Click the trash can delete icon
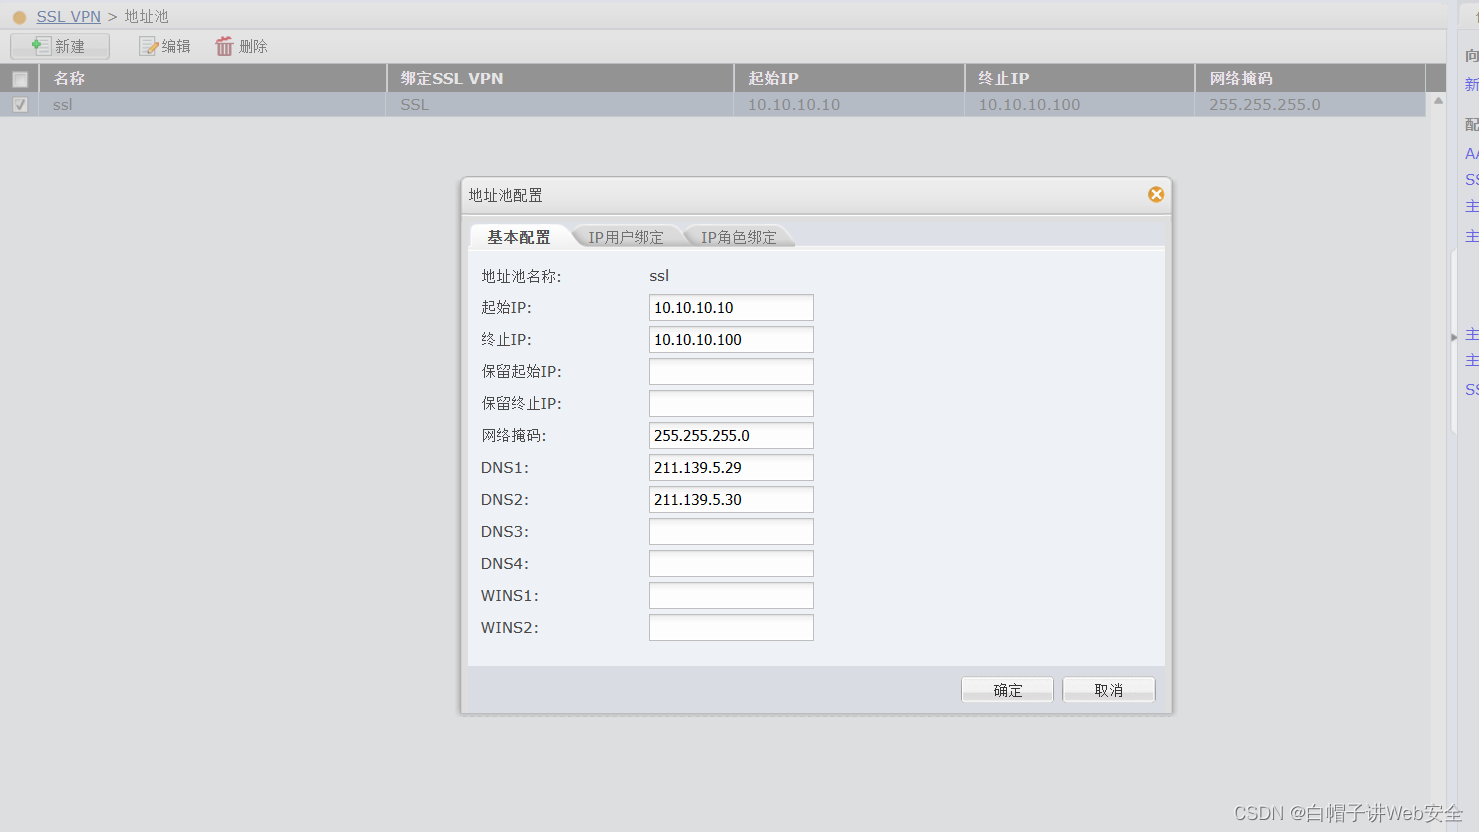 pos(224,46)
